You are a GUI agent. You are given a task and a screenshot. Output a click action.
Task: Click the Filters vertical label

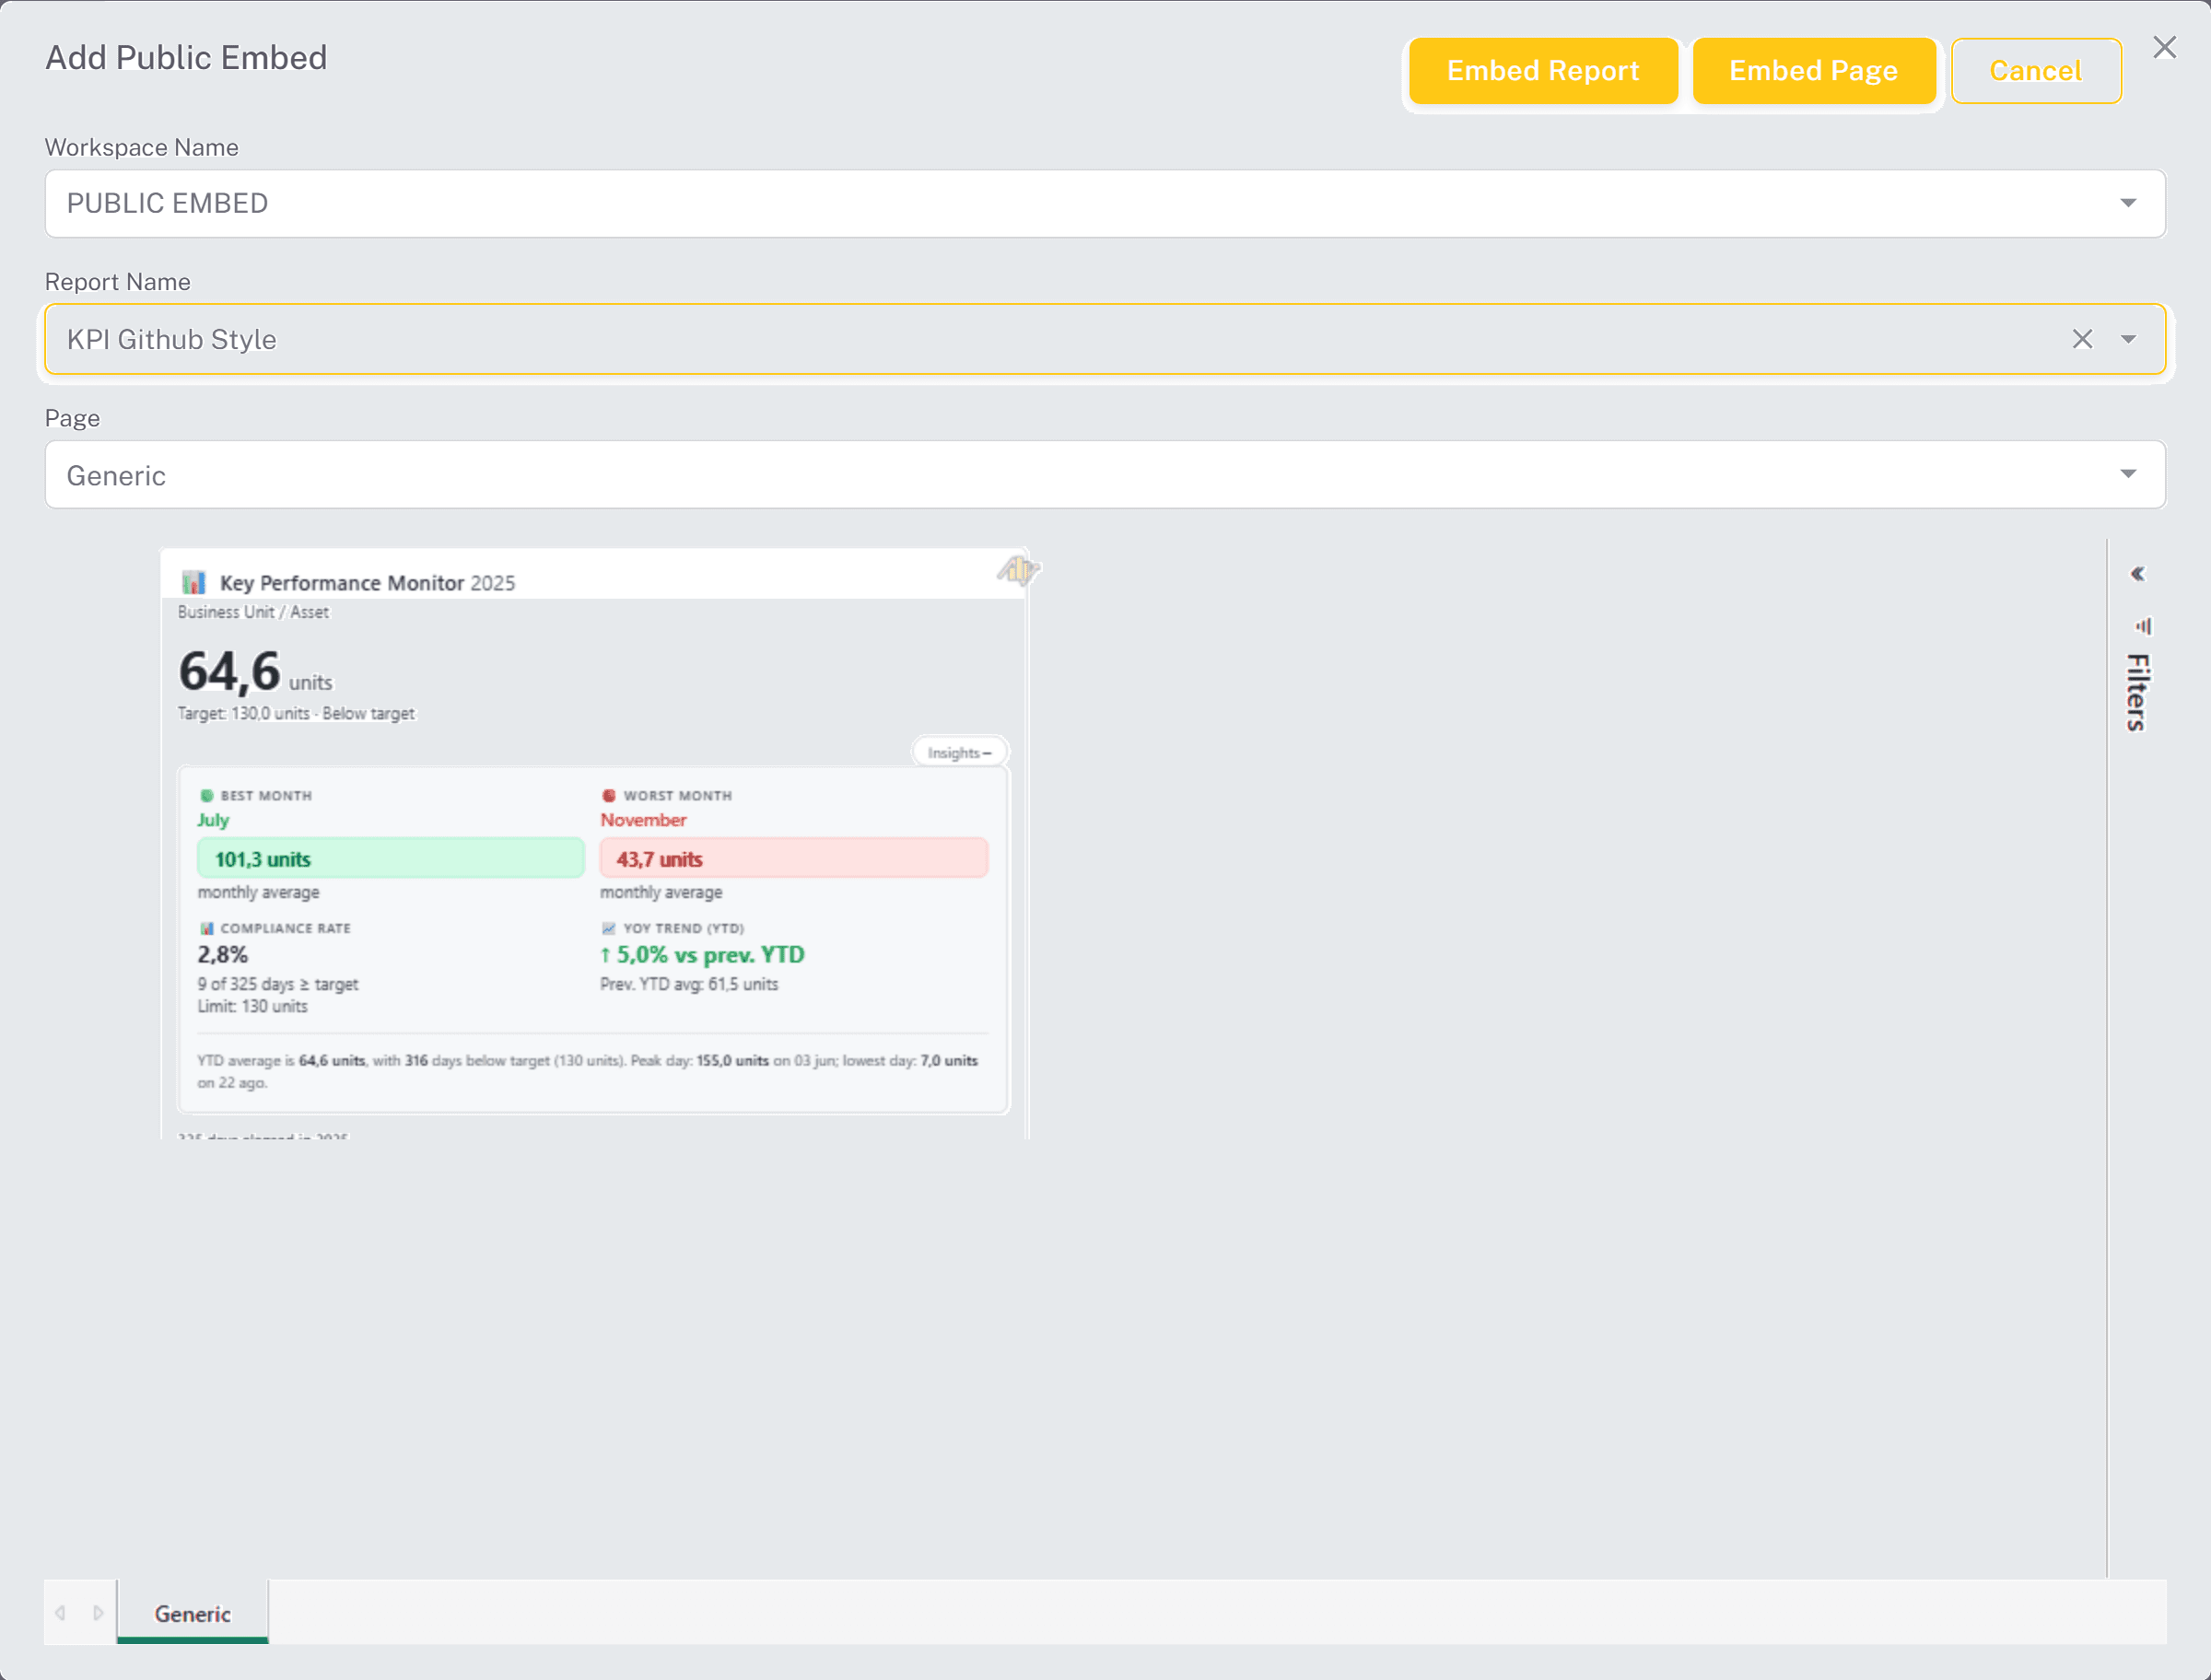coord(2138,693)
